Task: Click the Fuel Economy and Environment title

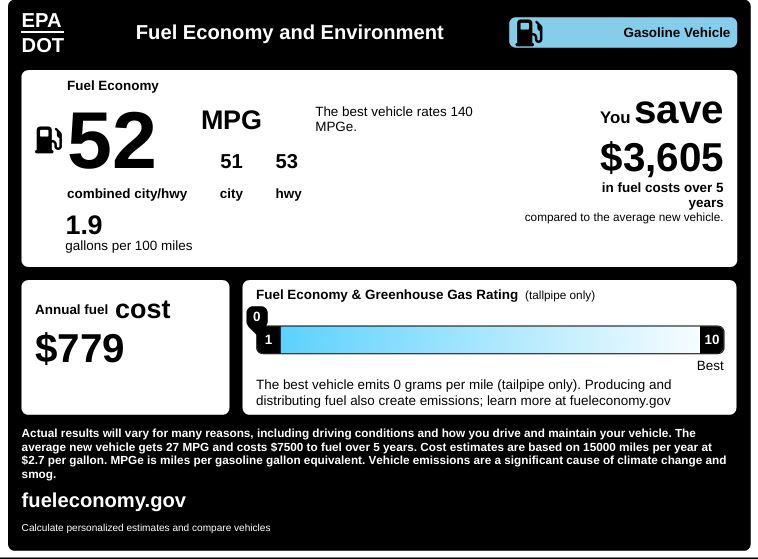Action: 289,33
